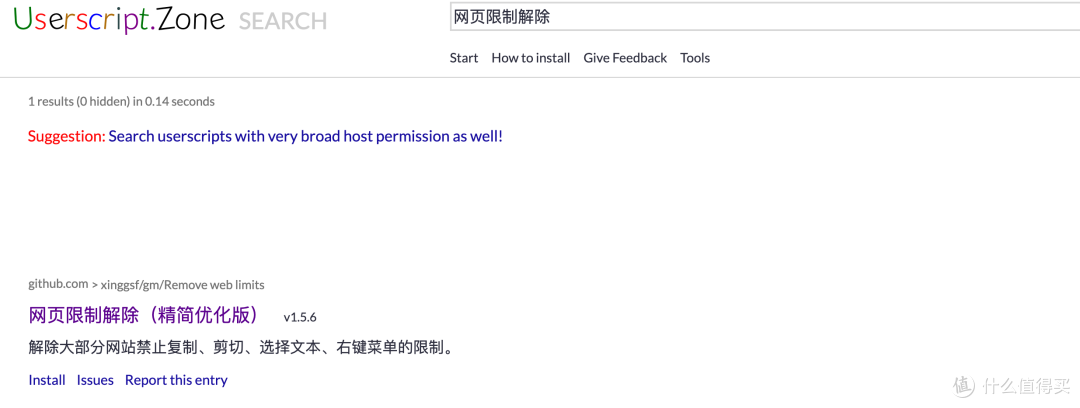The image size is (1080, 408).
Task: Click the github.com source breadcrumb
Action: tap(59, 284)
